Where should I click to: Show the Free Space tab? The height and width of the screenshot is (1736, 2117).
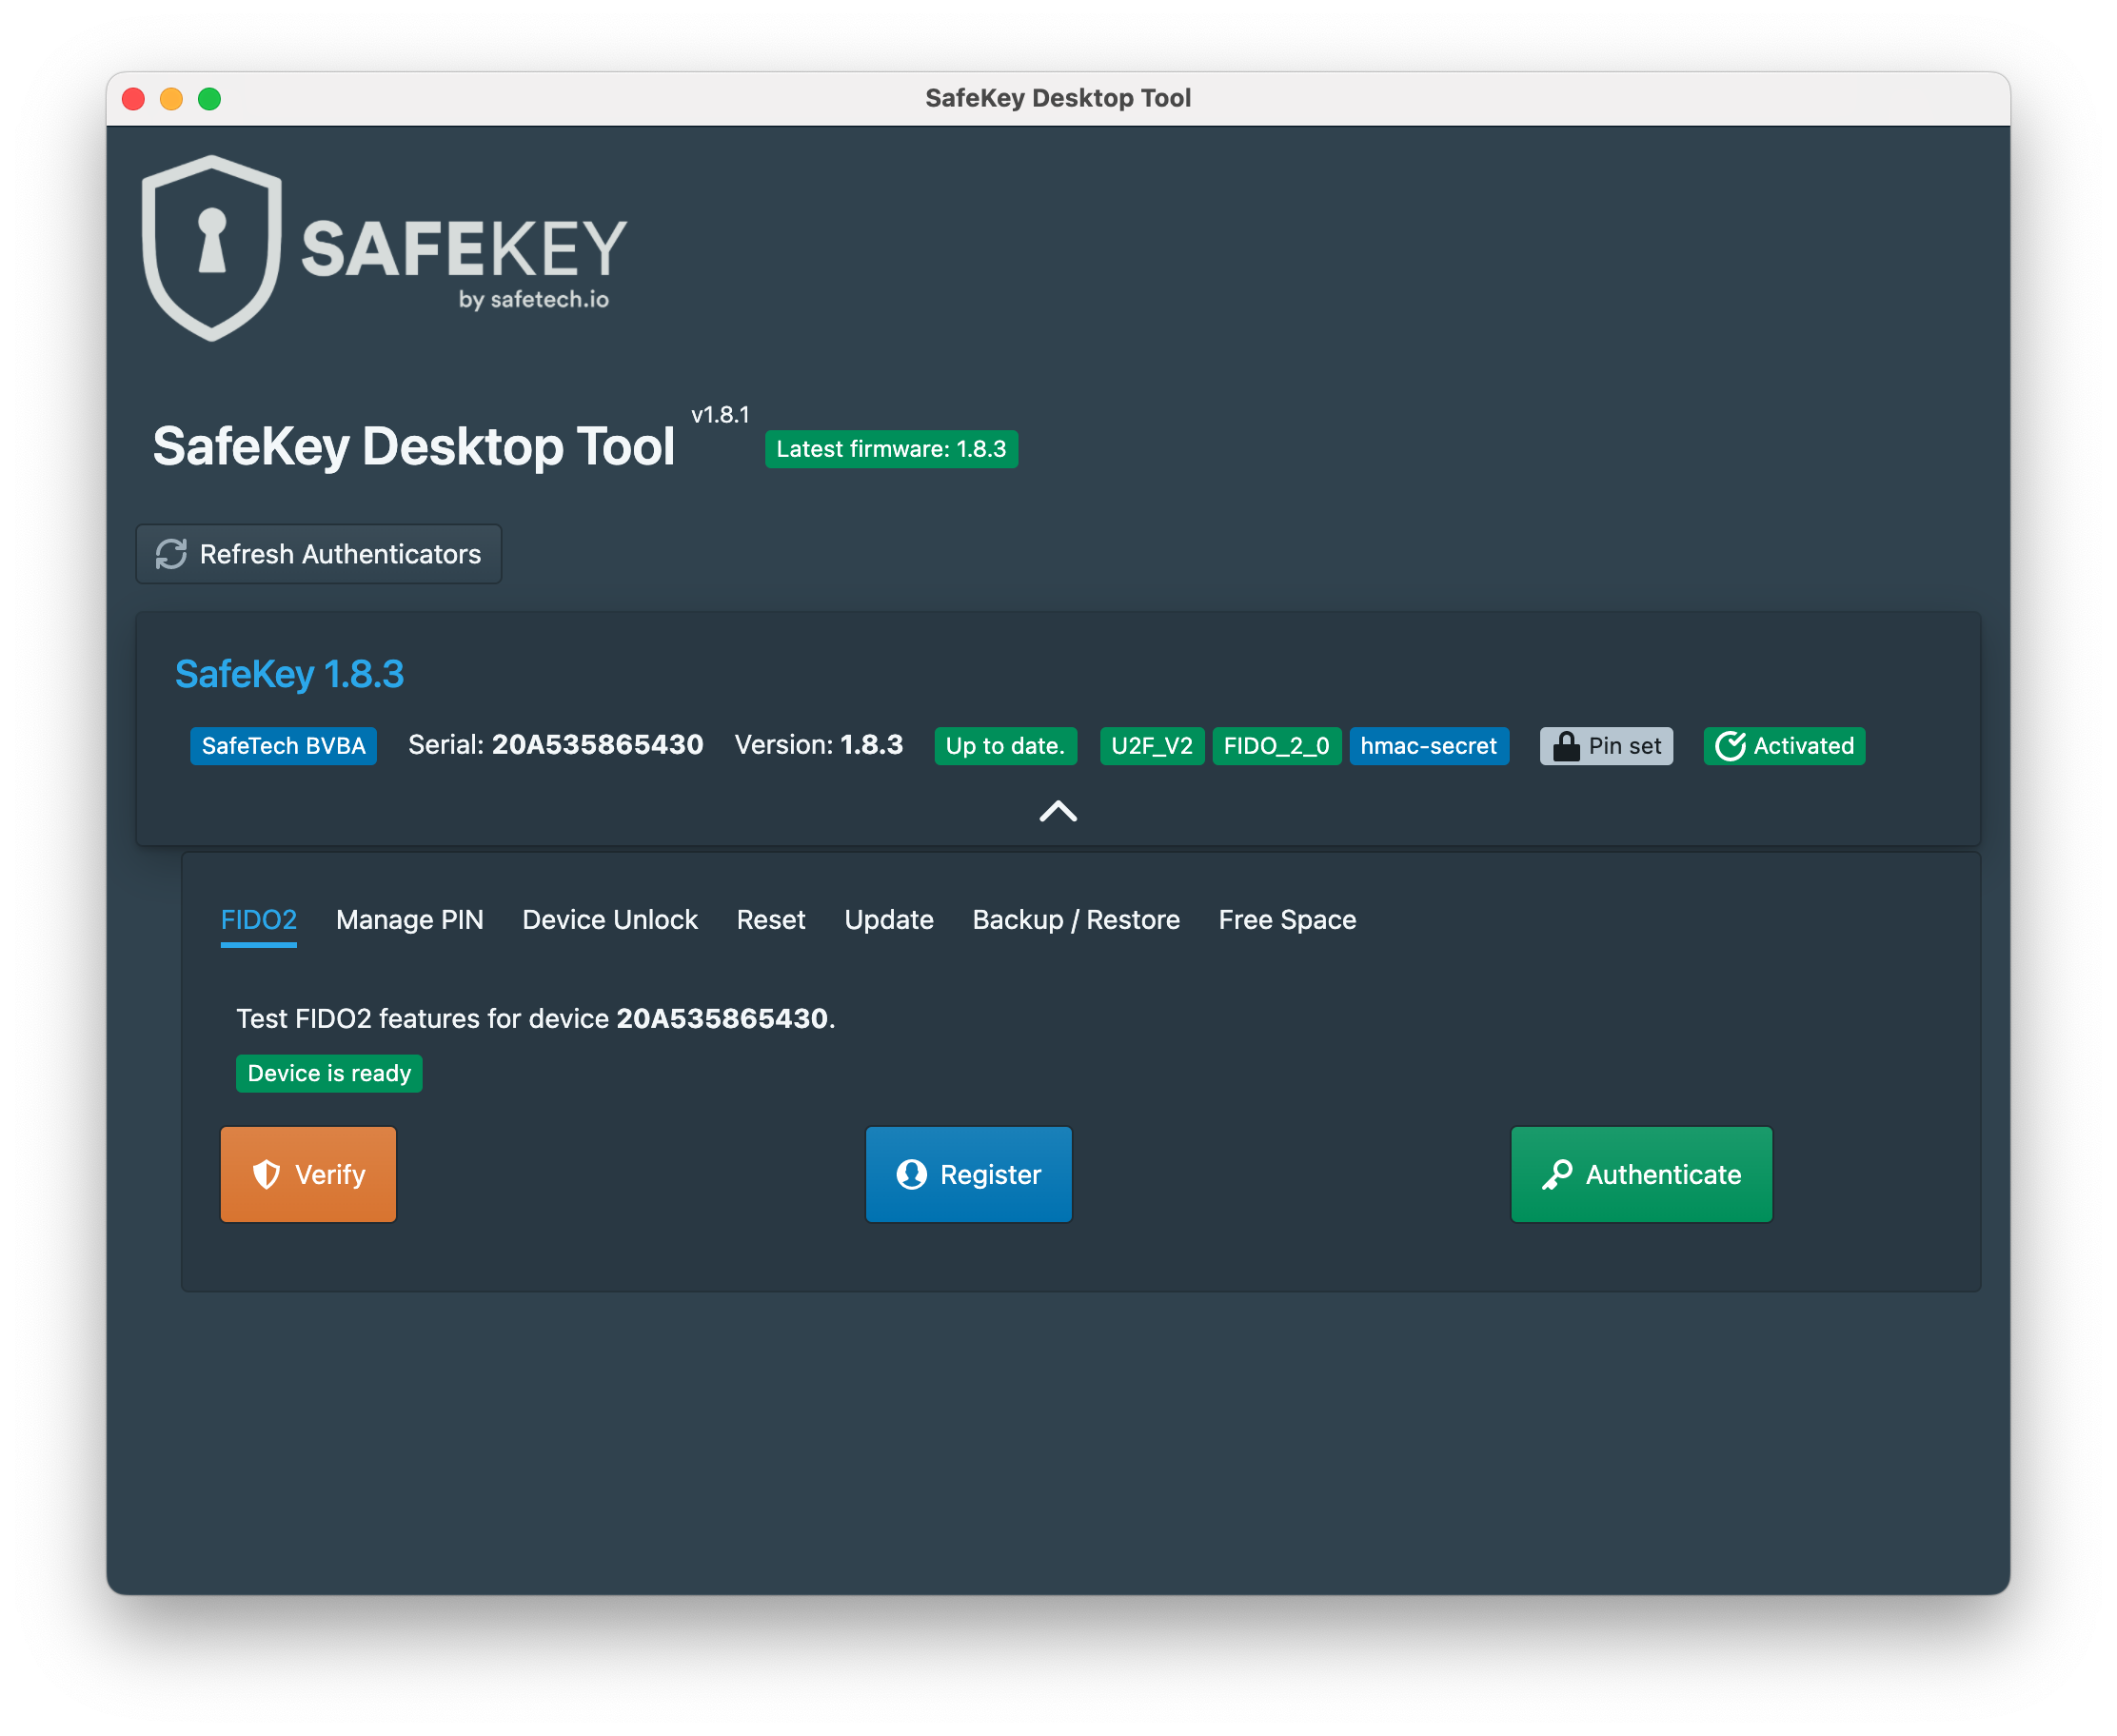(1286, 919)
